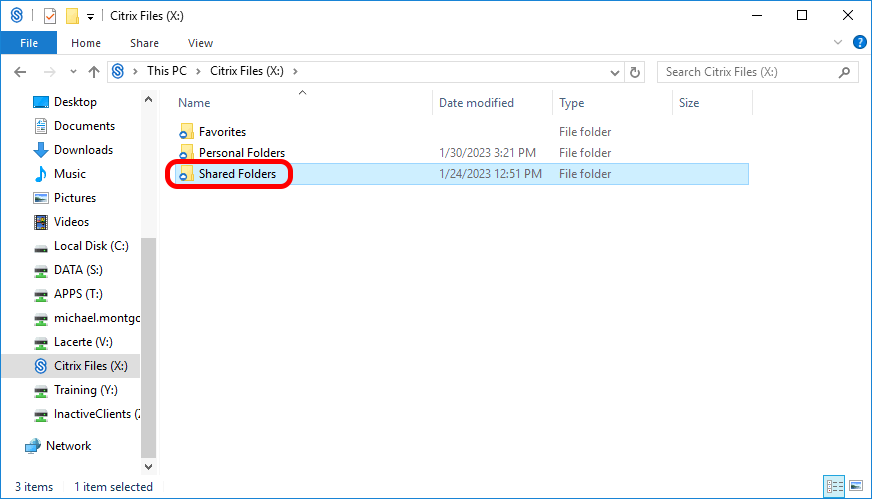
Task: Click the Music note icon in navigation pane
Action: click(x=41, y=174)
